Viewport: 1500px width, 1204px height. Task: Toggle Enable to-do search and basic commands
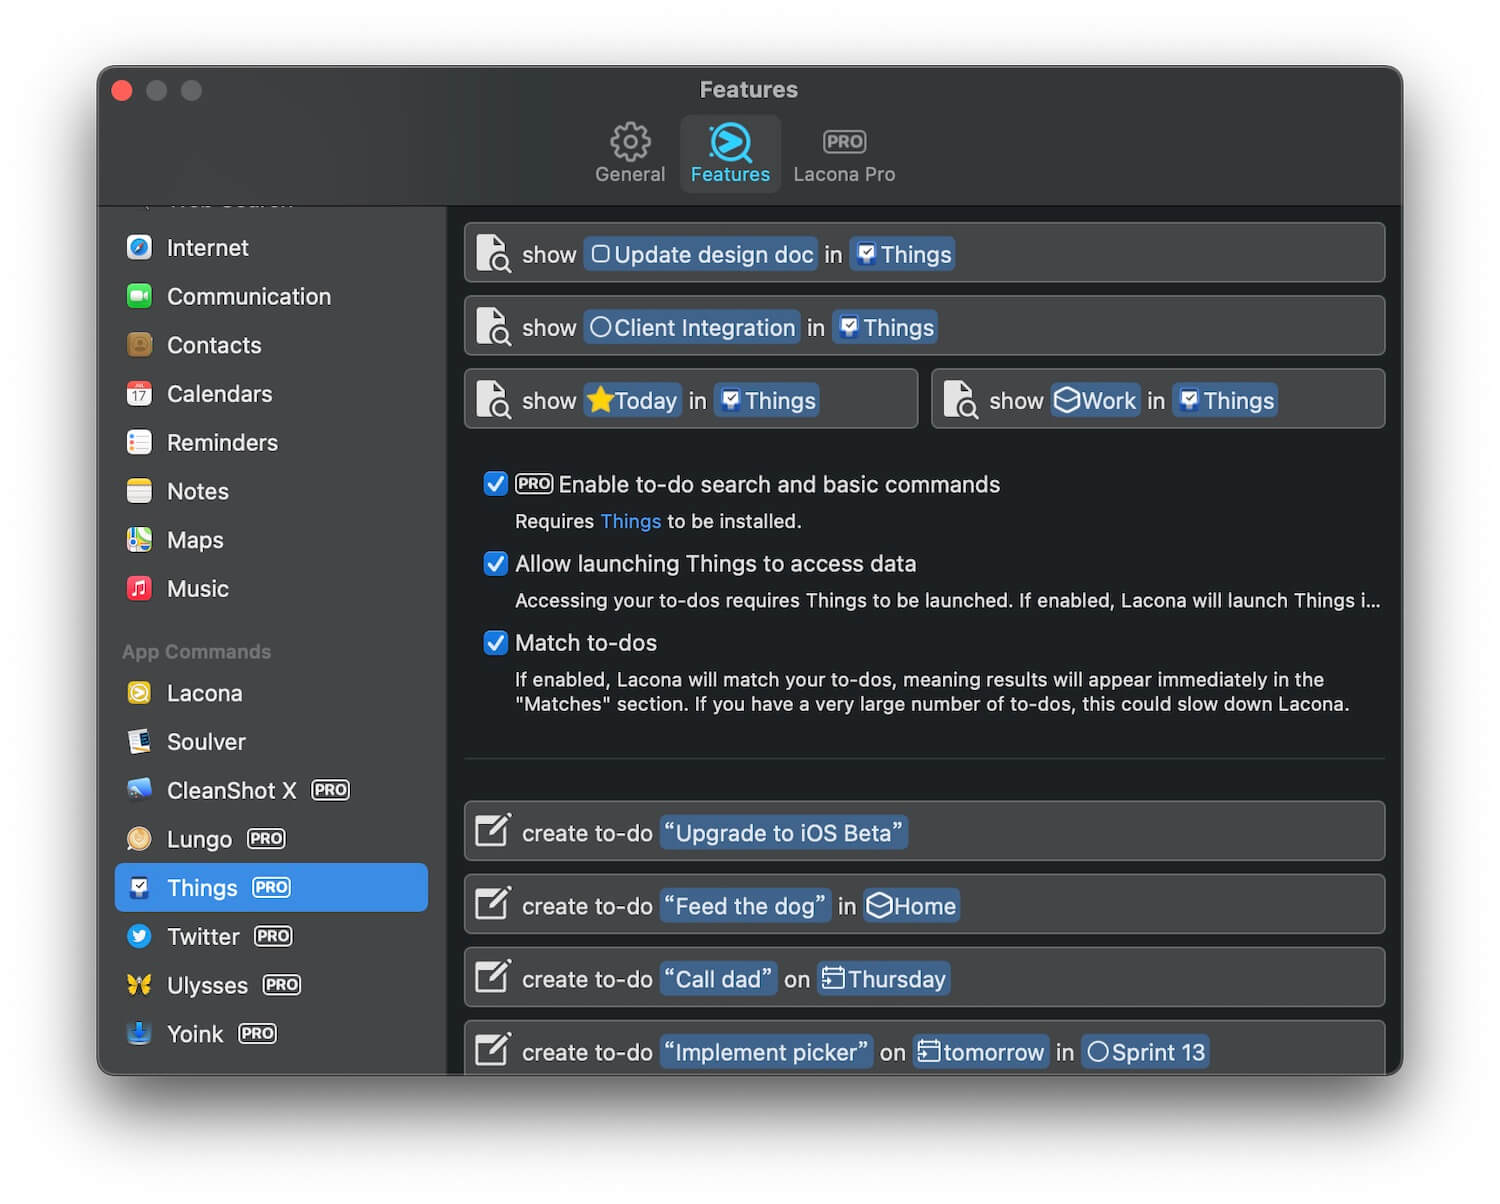tap(496, 484)
